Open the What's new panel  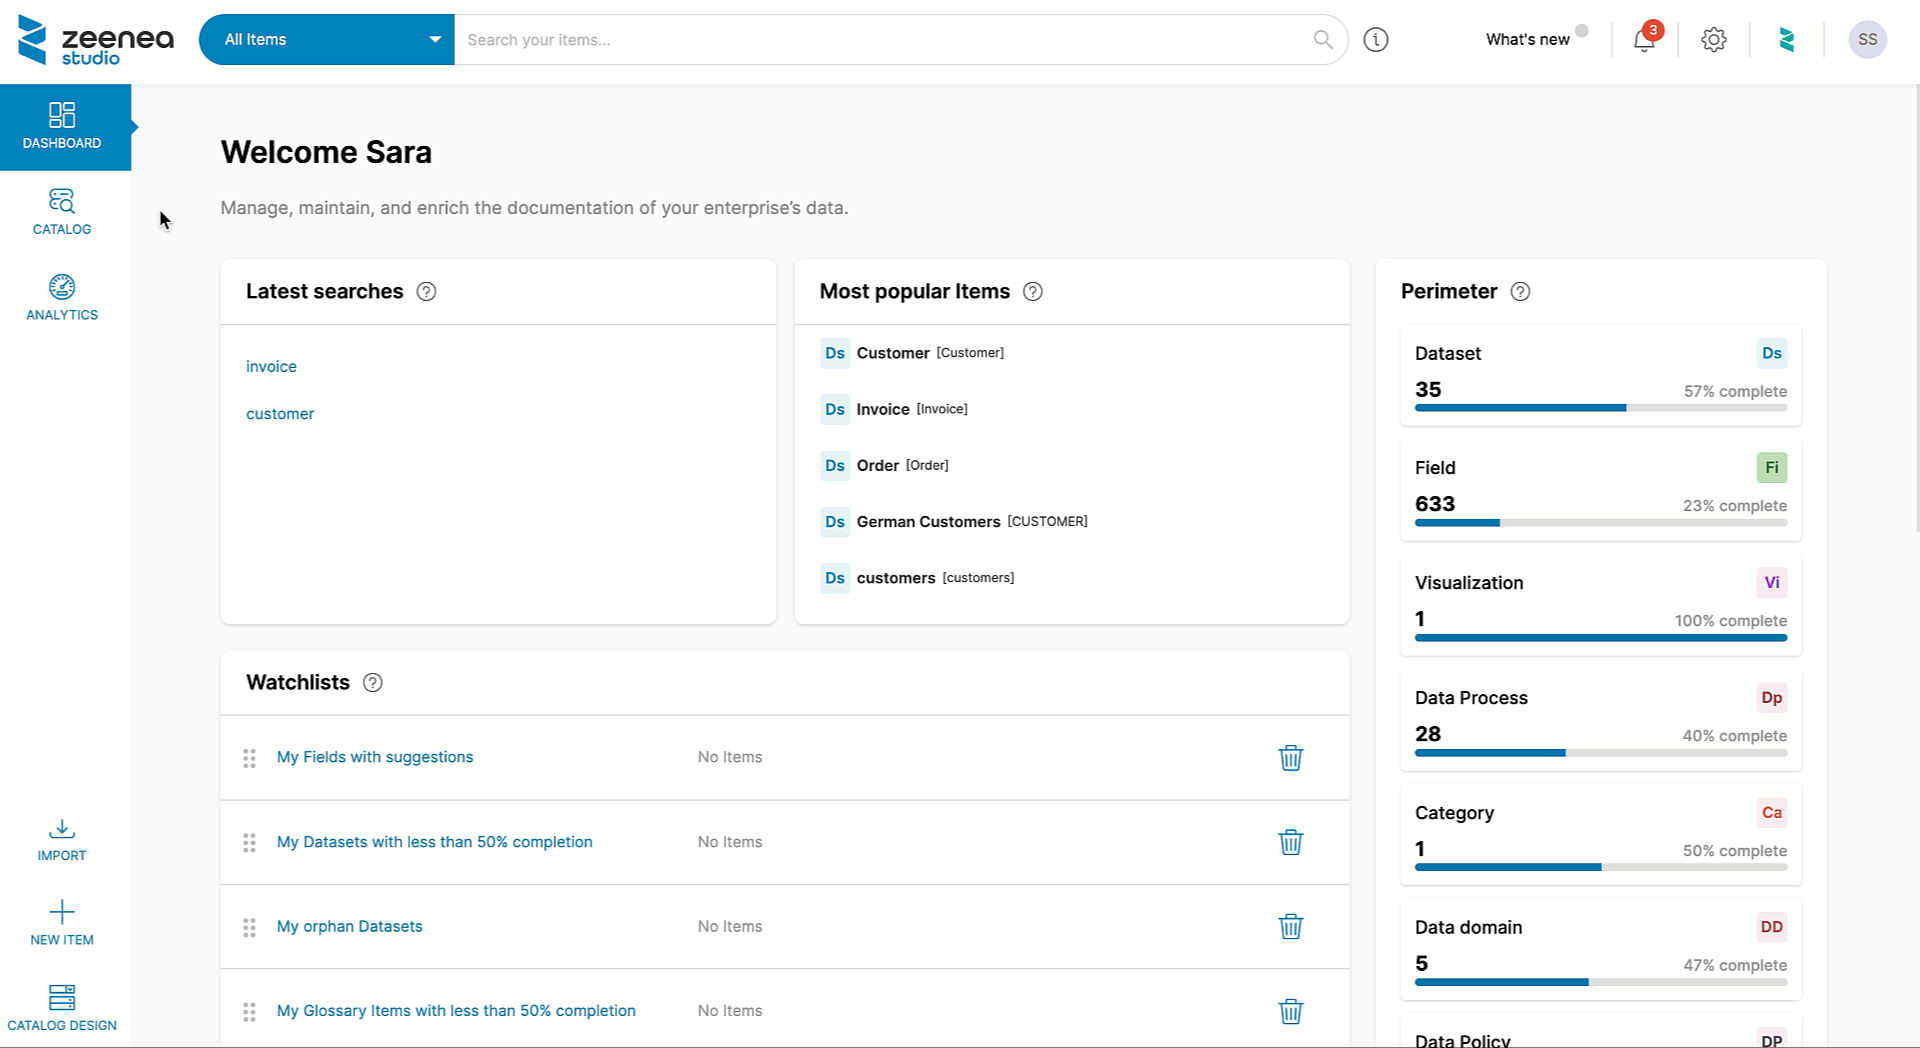(x=1528, y=40)
